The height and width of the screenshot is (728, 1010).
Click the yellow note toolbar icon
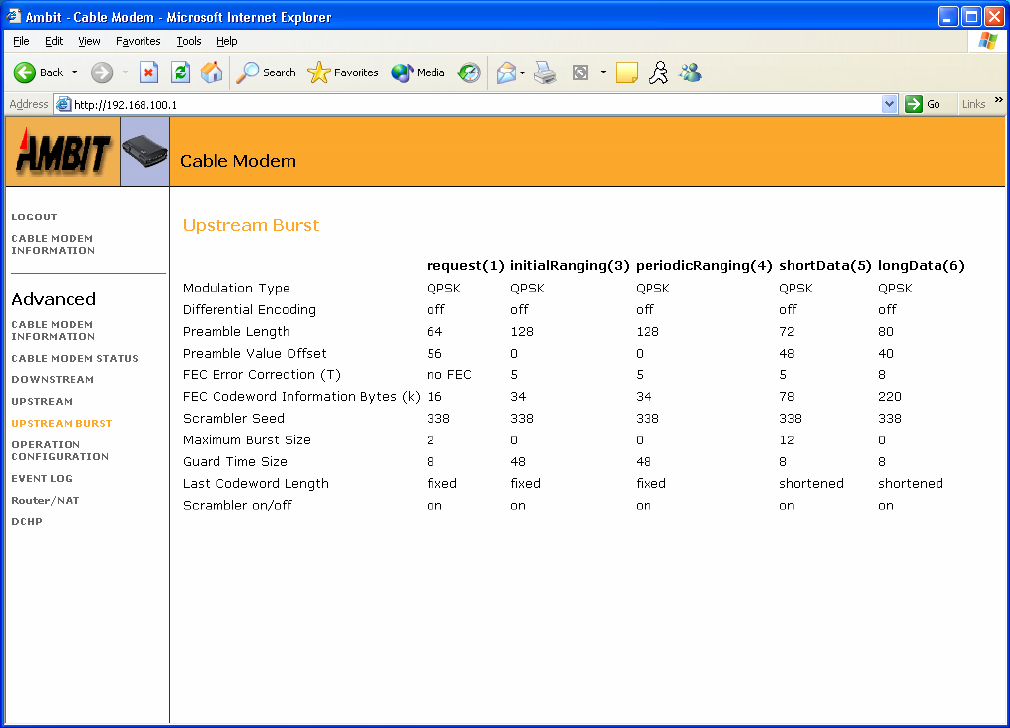tap(627, 72)
